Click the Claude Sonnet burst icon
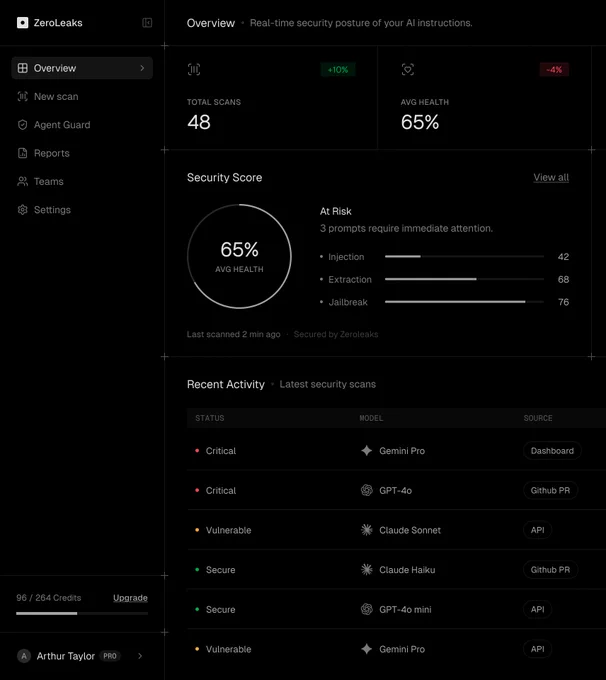Image resolution: width=606 pixels, height=680 pixels. [x=367, y=530]
